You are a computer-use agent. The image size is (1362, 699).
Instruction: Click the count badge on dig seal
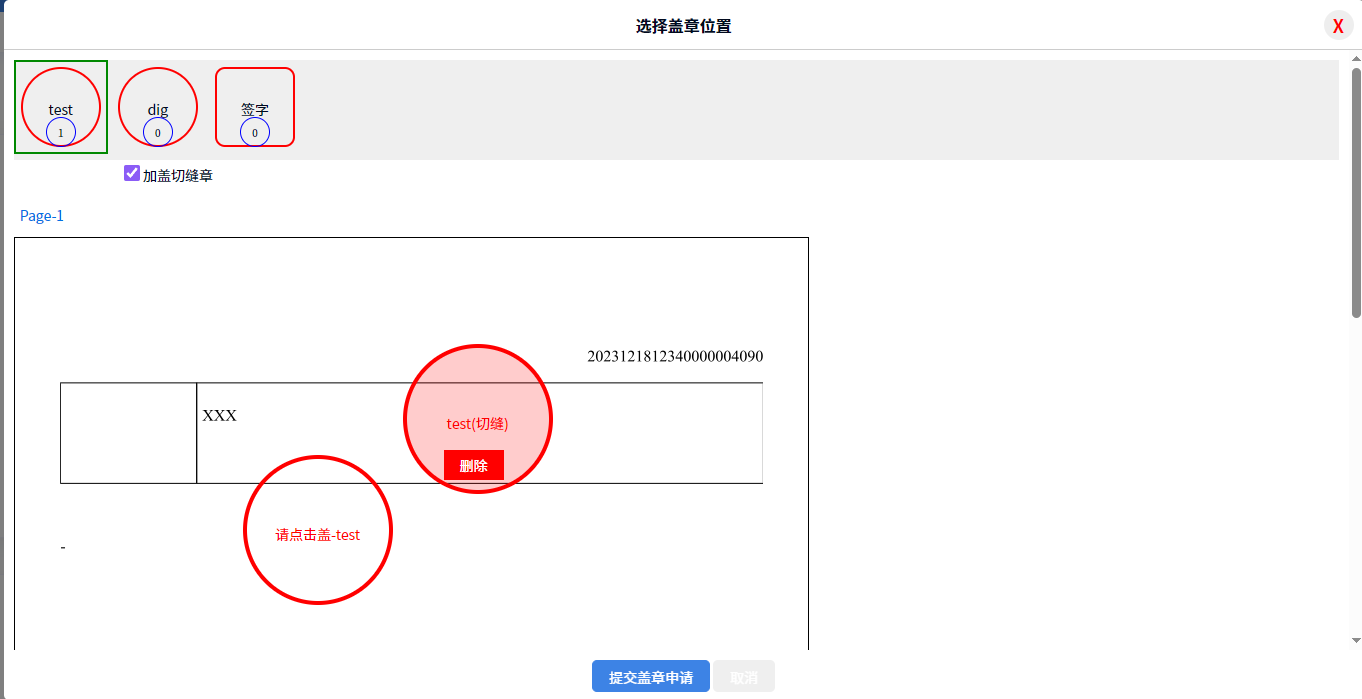pos(158,132)
